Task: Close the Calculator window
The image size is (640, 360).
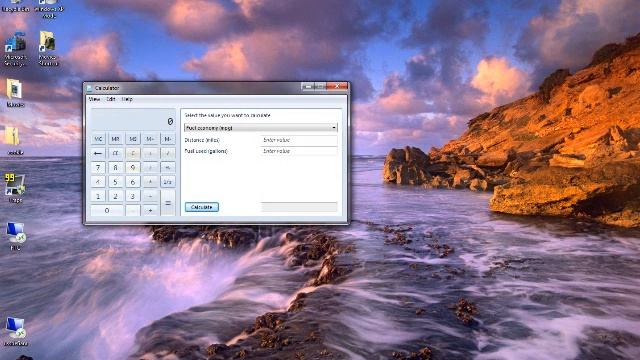Action: point(337,86)
